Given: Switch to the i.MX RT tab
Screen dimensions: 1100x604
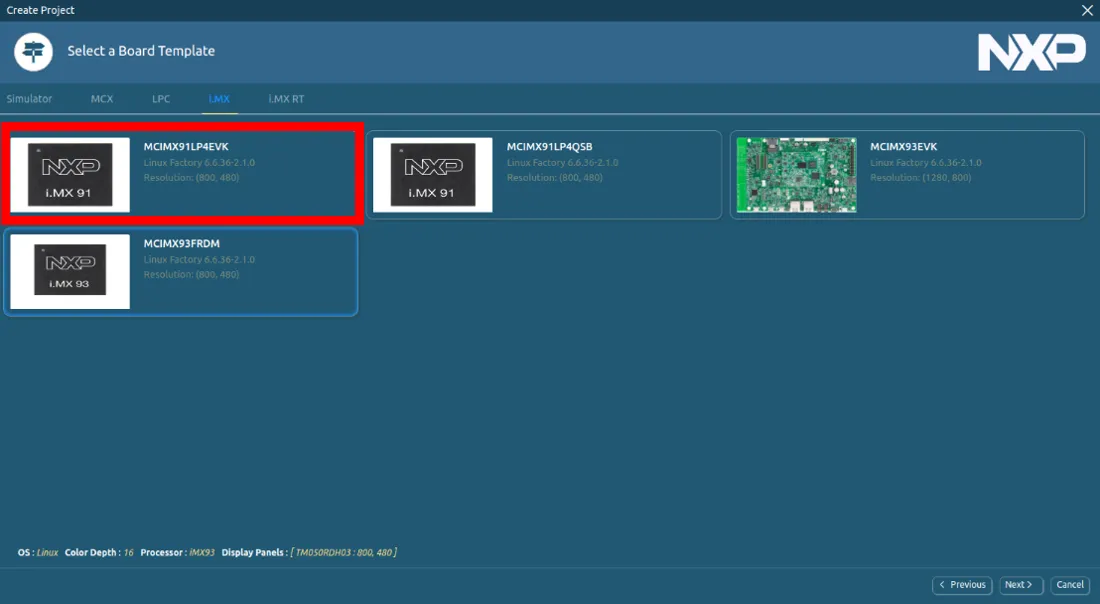Looking at the screenshot, I should (x=286, y=99).
